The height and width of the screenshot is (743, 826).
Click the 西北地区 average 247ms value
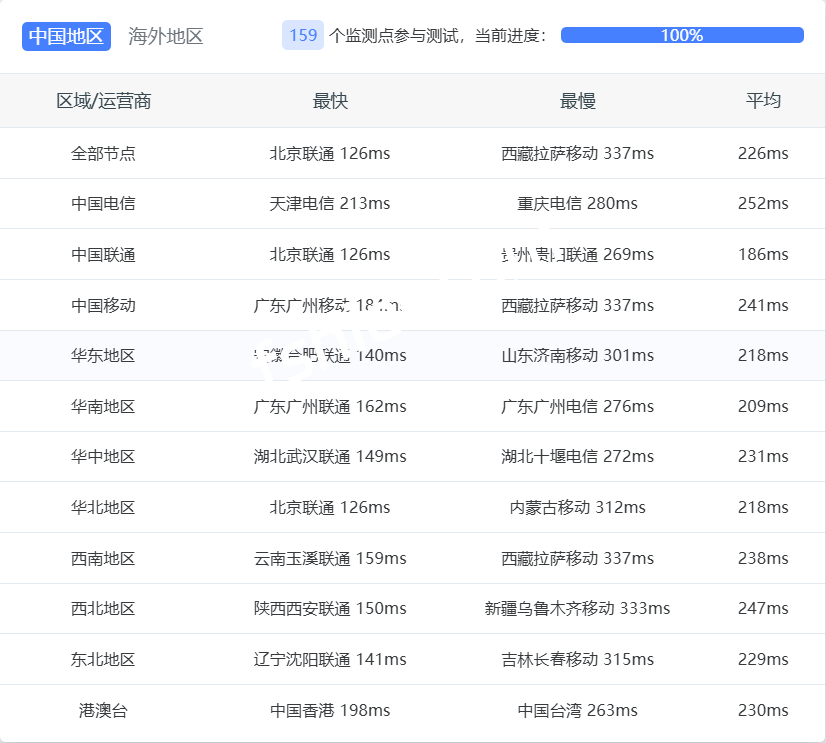click(x=763, y=608)
